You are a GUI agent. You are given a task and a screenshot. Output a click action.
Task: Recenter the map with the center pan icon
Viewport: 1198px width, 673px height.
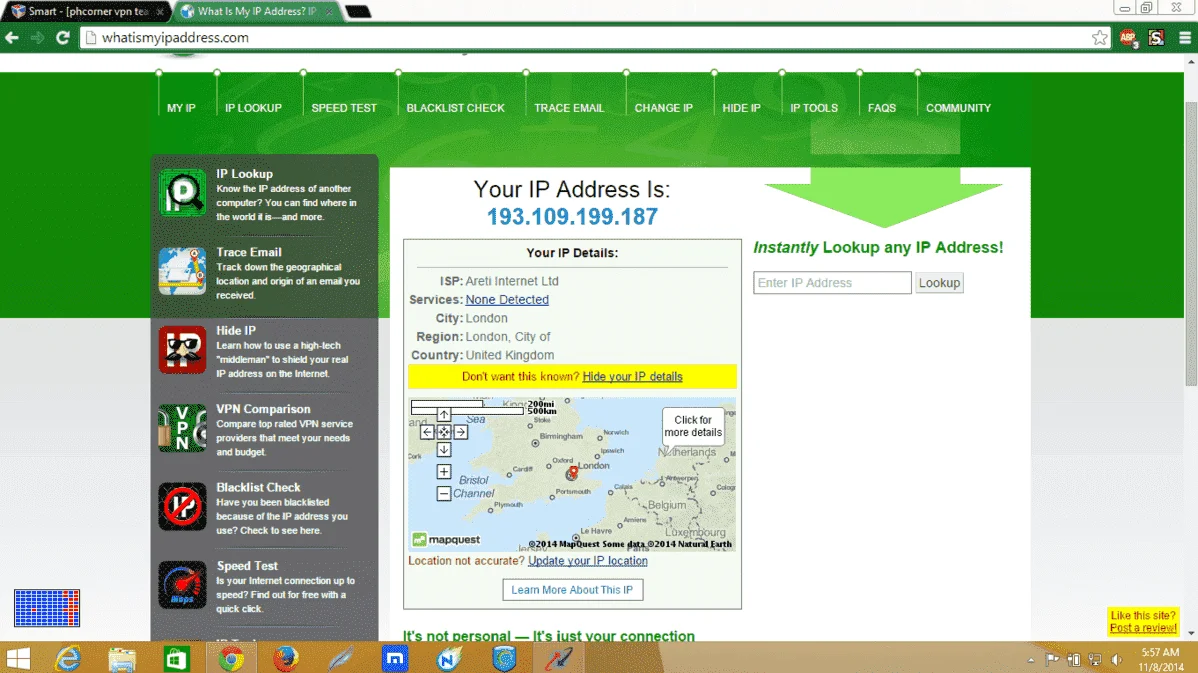tap(444, 432)
